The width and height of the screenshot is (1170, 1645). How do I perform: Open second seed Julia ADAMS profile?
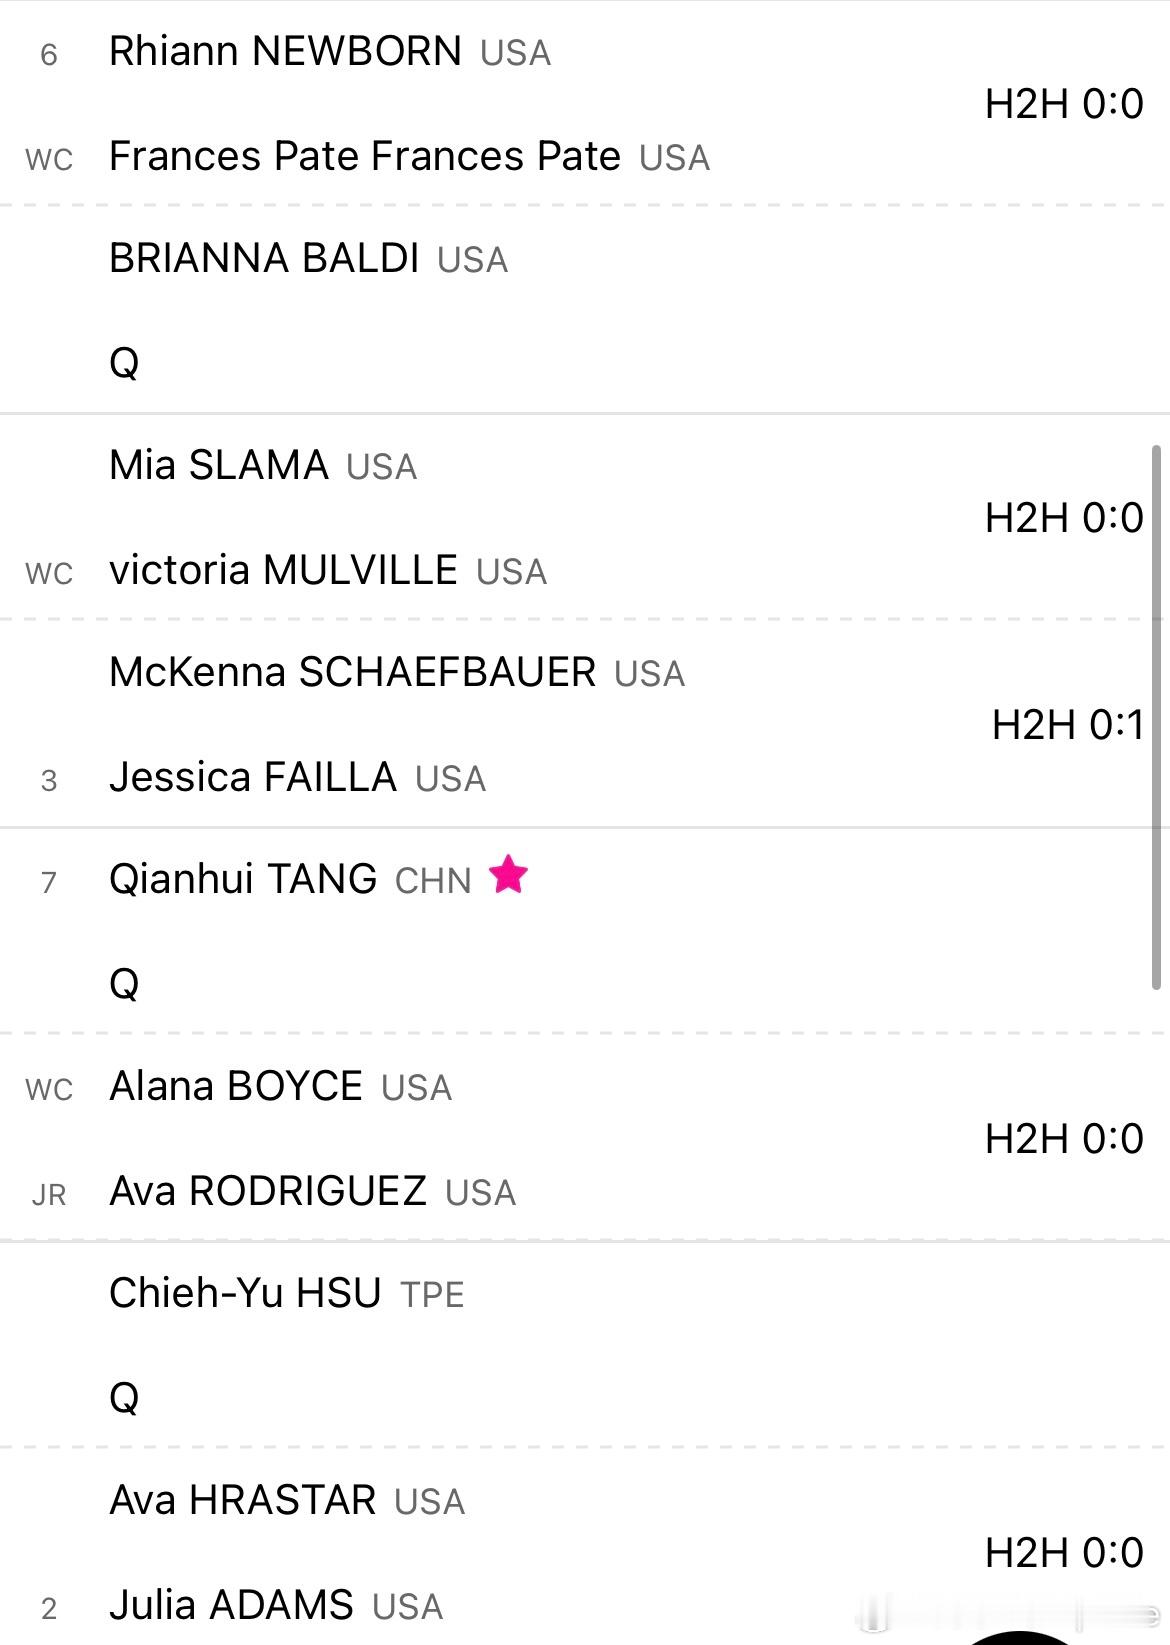(231, 1605)
